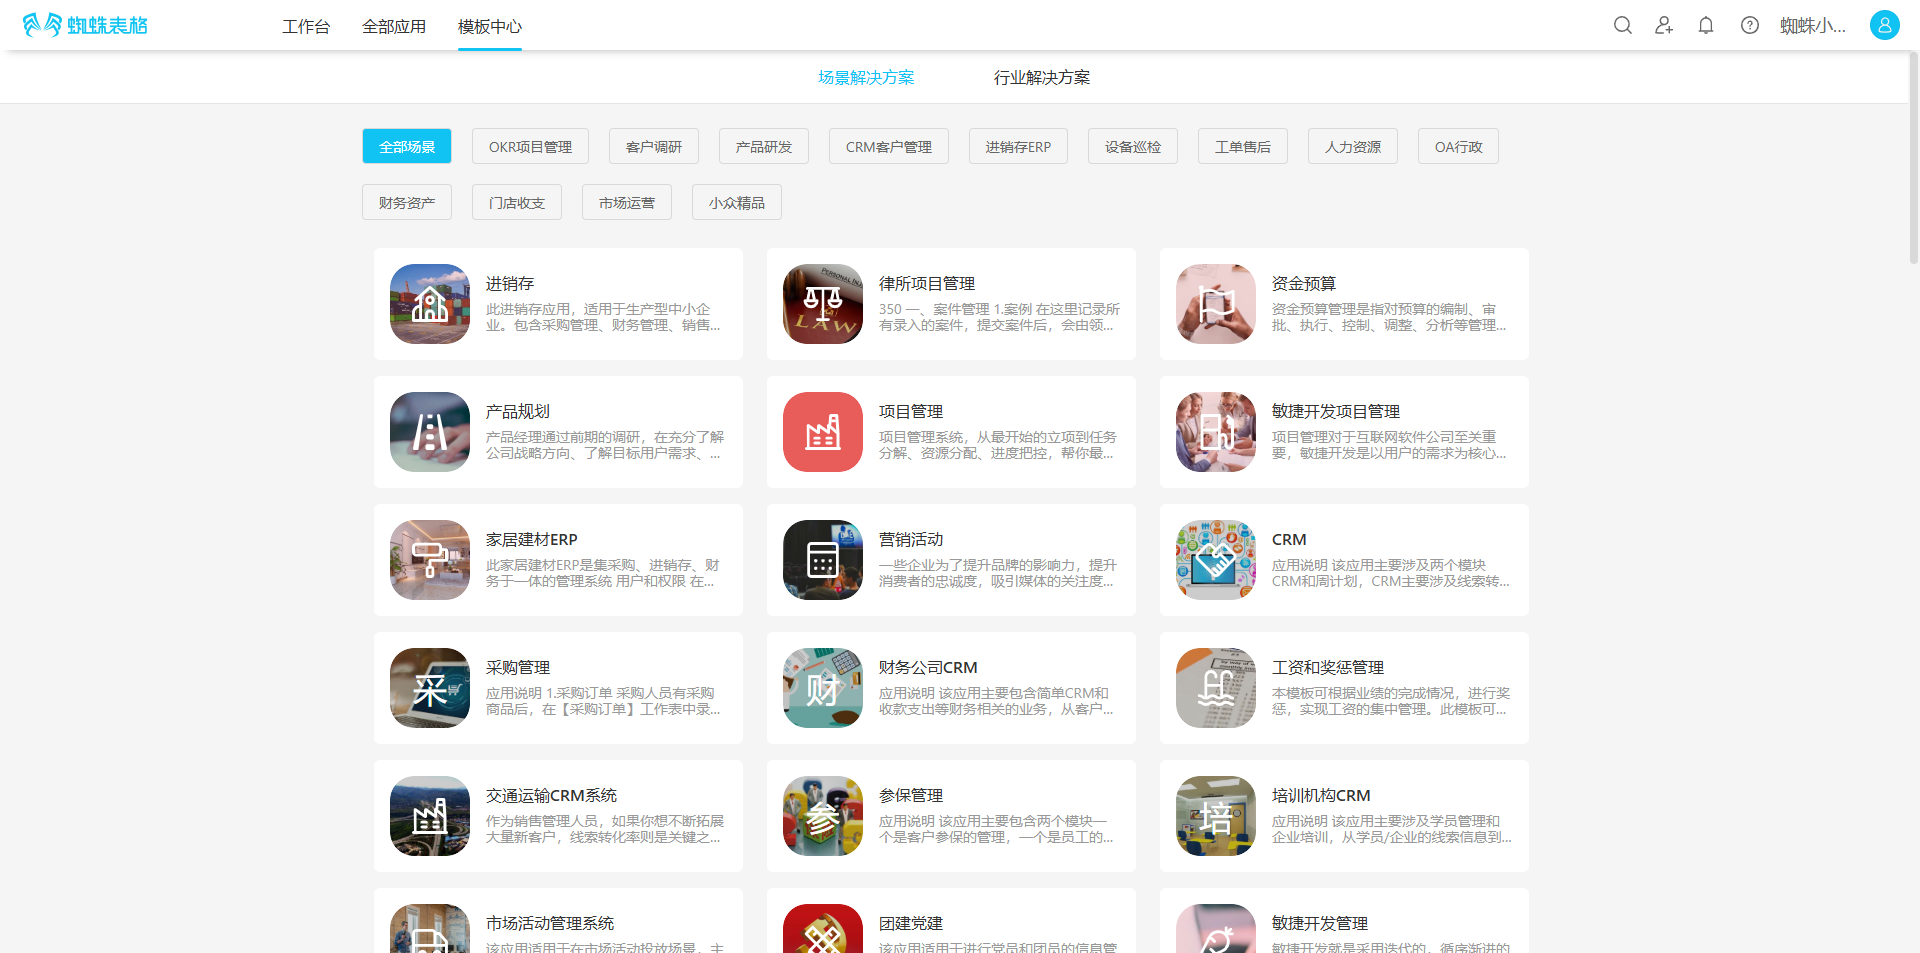Click the 工资和奖惩管理 title text
Viewport: 1920px width, 953px height.
[x=1328, y=668]
